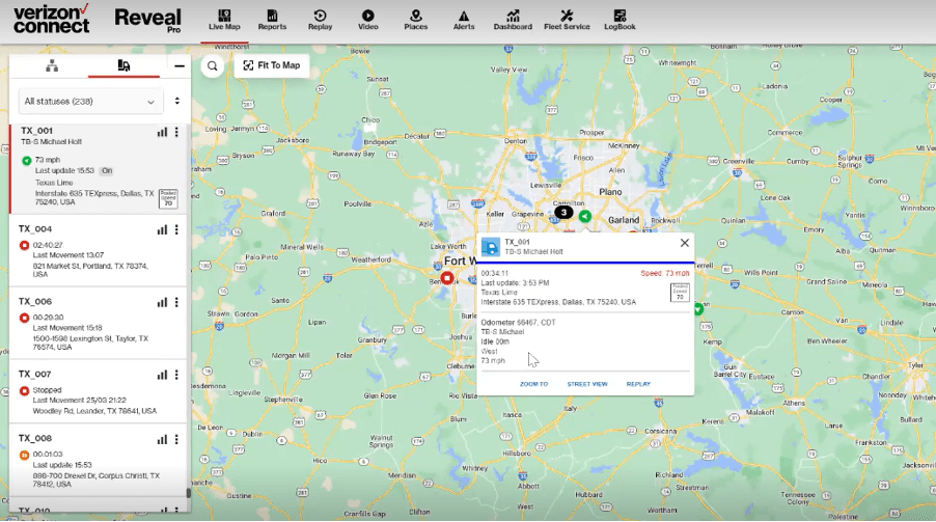This screenshot has width=936, height=522.
Task: Open the Alerts section
Action: pos(464,20)
